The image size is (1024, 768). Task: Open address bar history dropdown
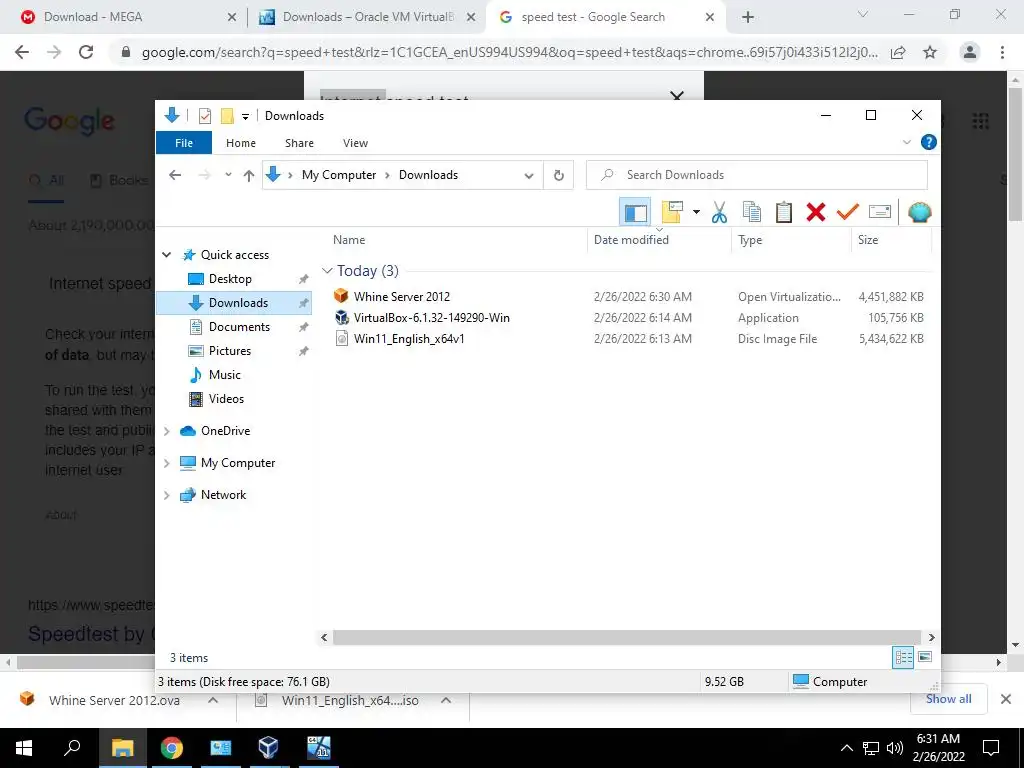(529, 175)
